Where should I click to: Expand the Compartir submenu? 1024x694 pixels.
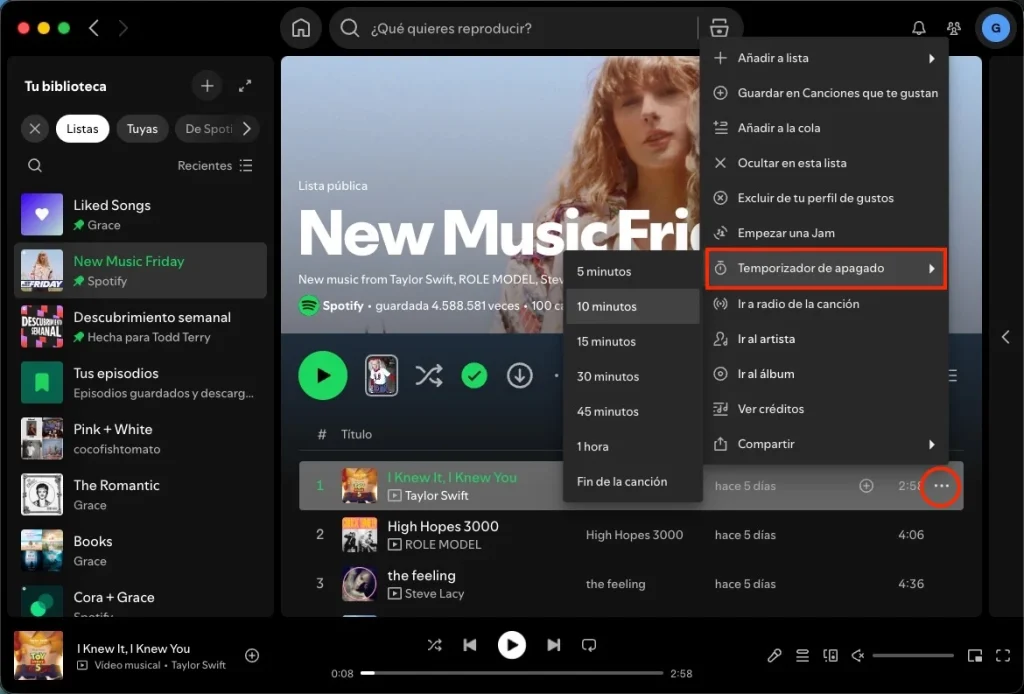pos(826,444)
